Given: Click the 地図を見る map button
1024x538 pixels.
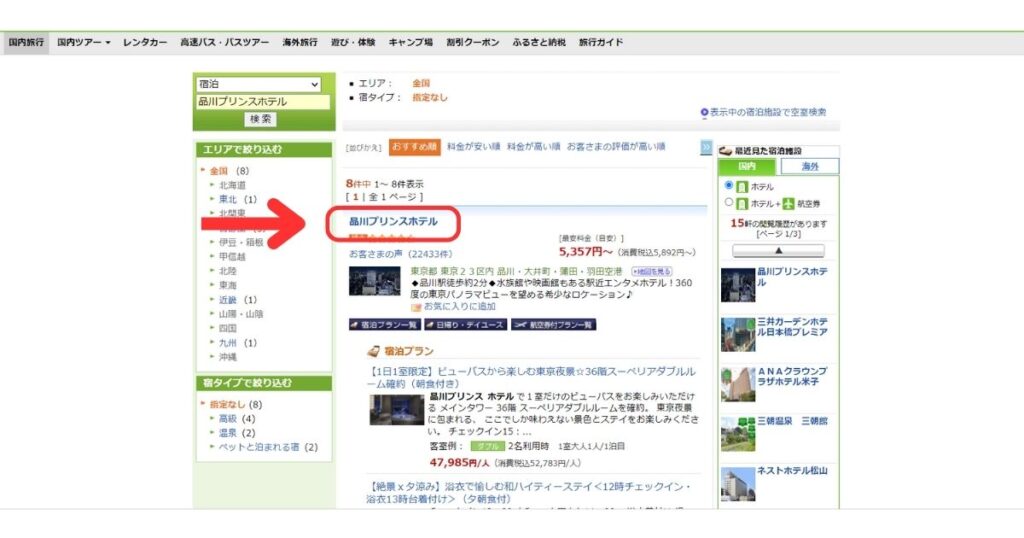Looking at the screenshot, I should point(652,271).
